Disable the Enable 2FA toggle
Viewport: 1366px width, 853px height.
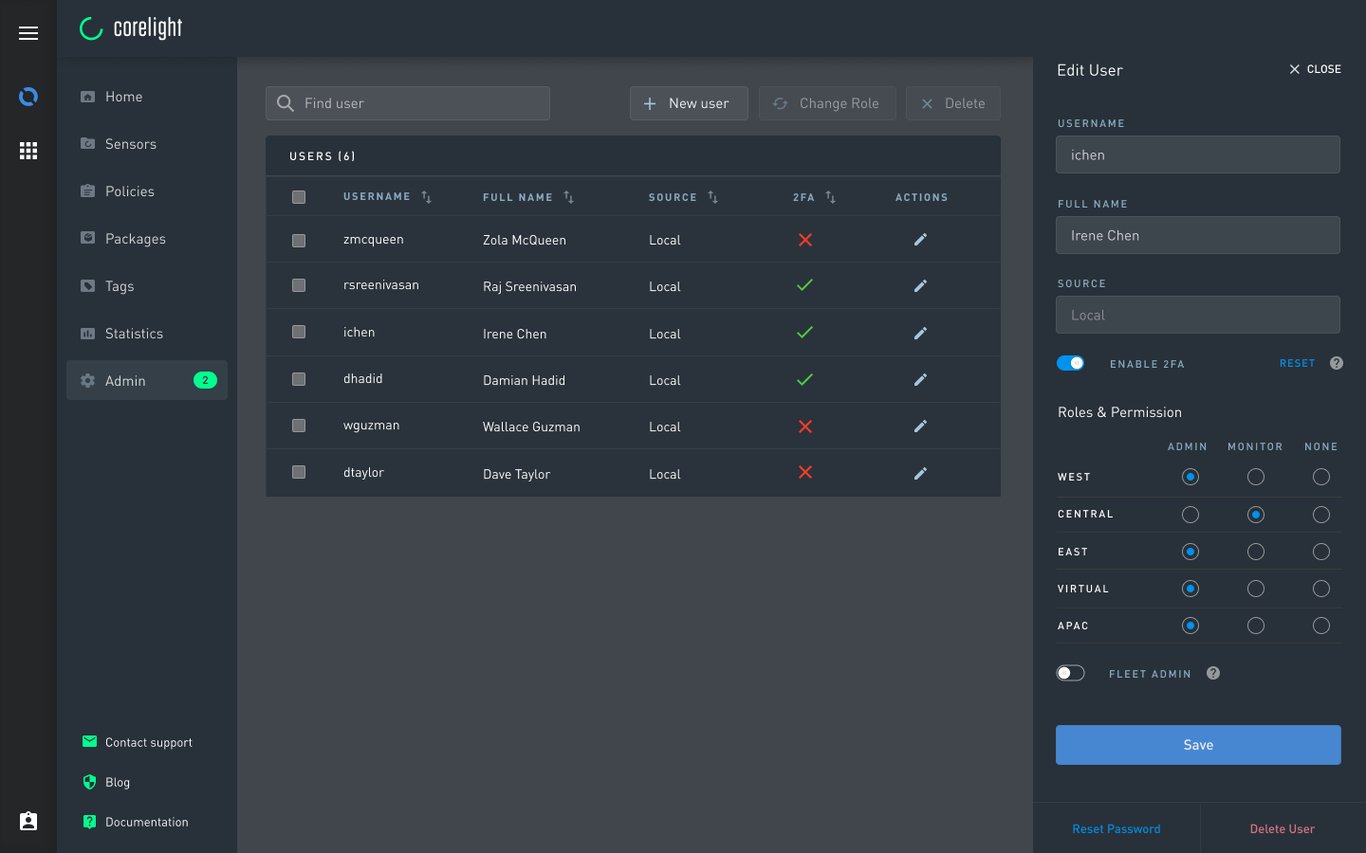pyautogui.click(x=1070, y=363)
